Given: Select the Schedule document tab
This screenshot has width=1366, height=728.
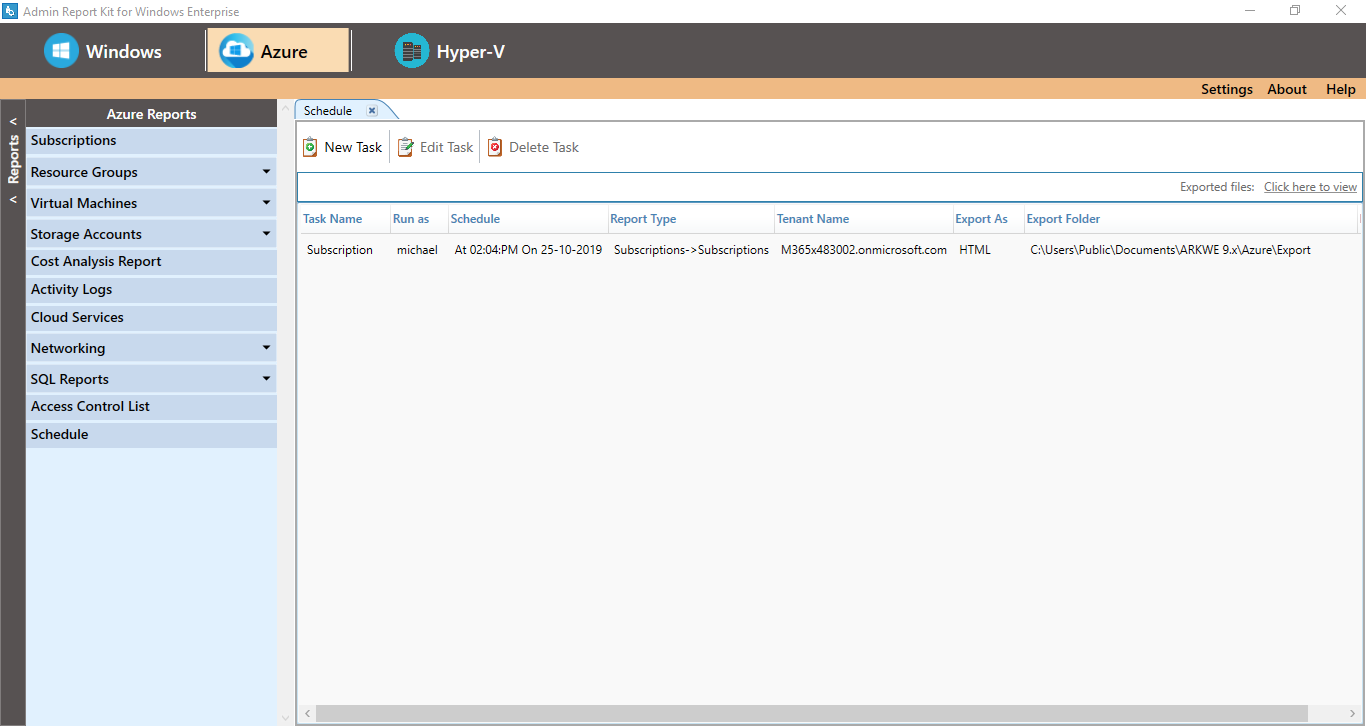Looking at the screenshot, I should tap(328, 111).
